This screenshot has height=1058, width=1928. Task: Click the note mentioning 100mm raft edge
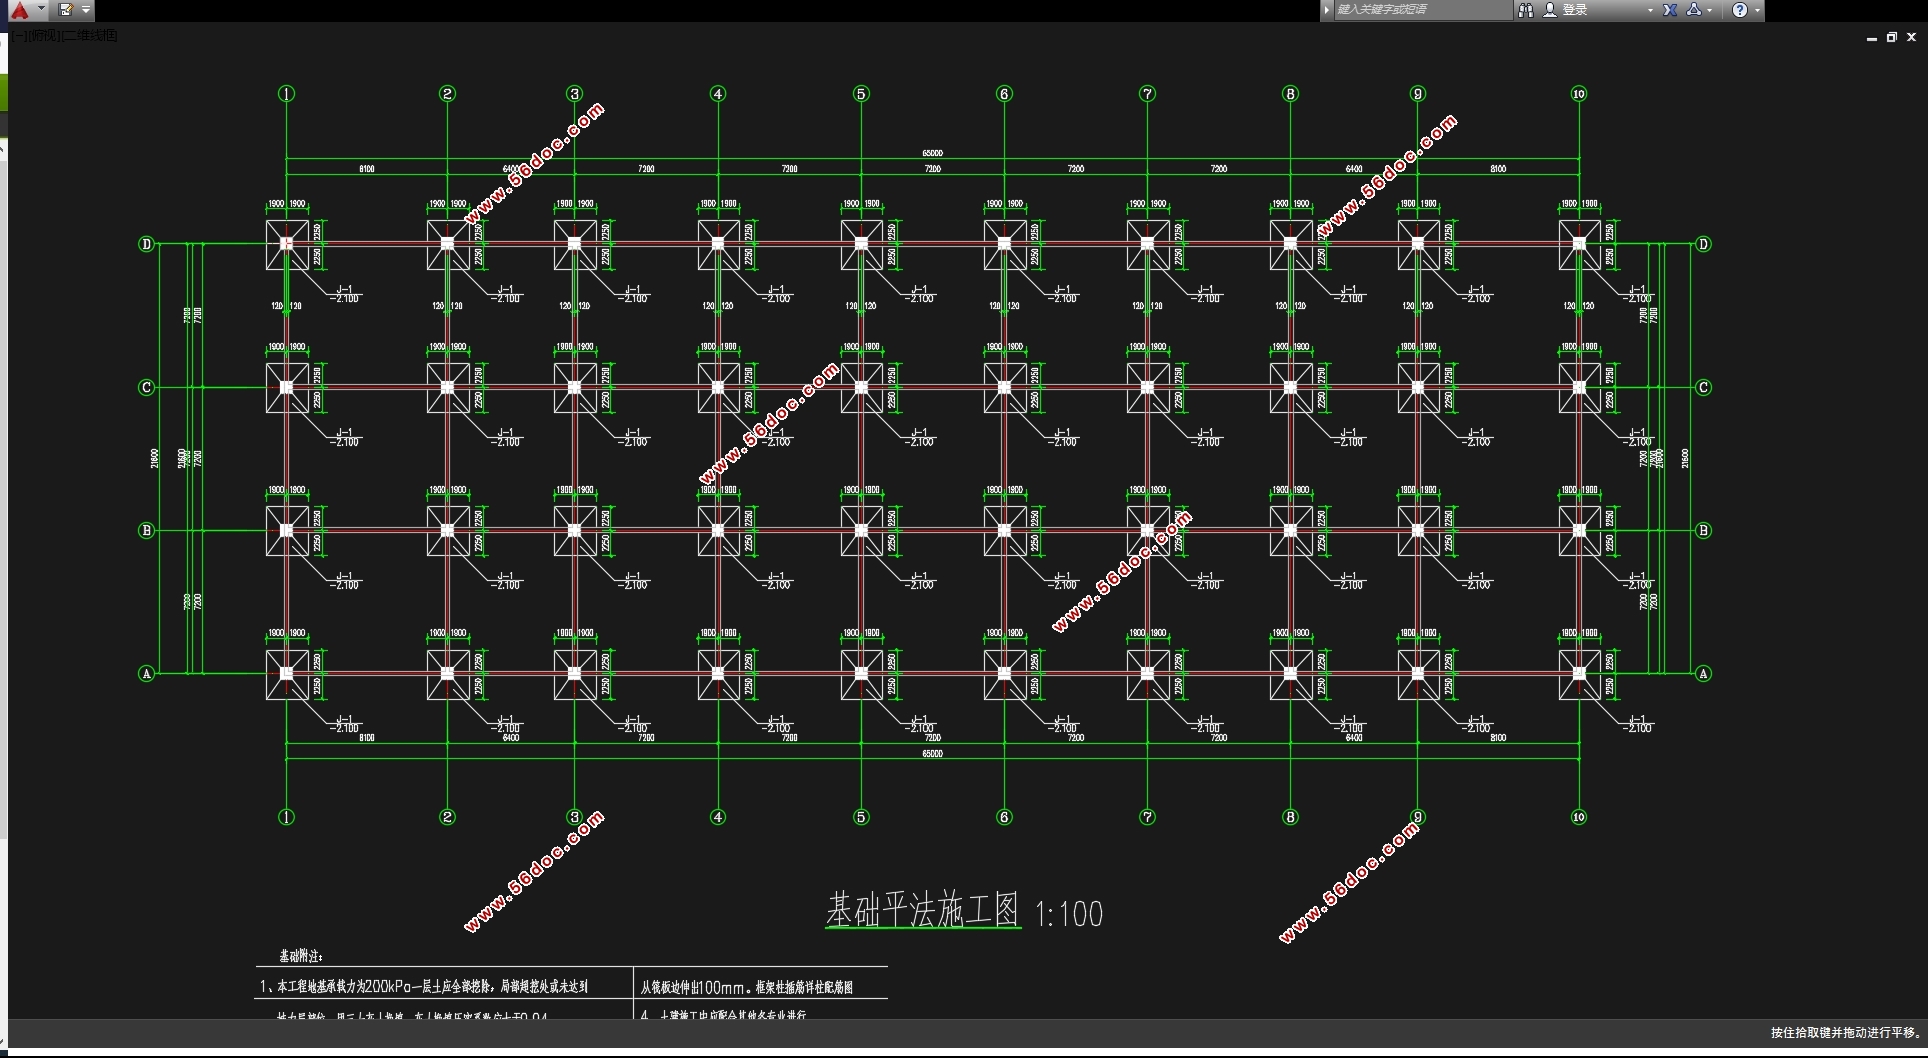747,987
